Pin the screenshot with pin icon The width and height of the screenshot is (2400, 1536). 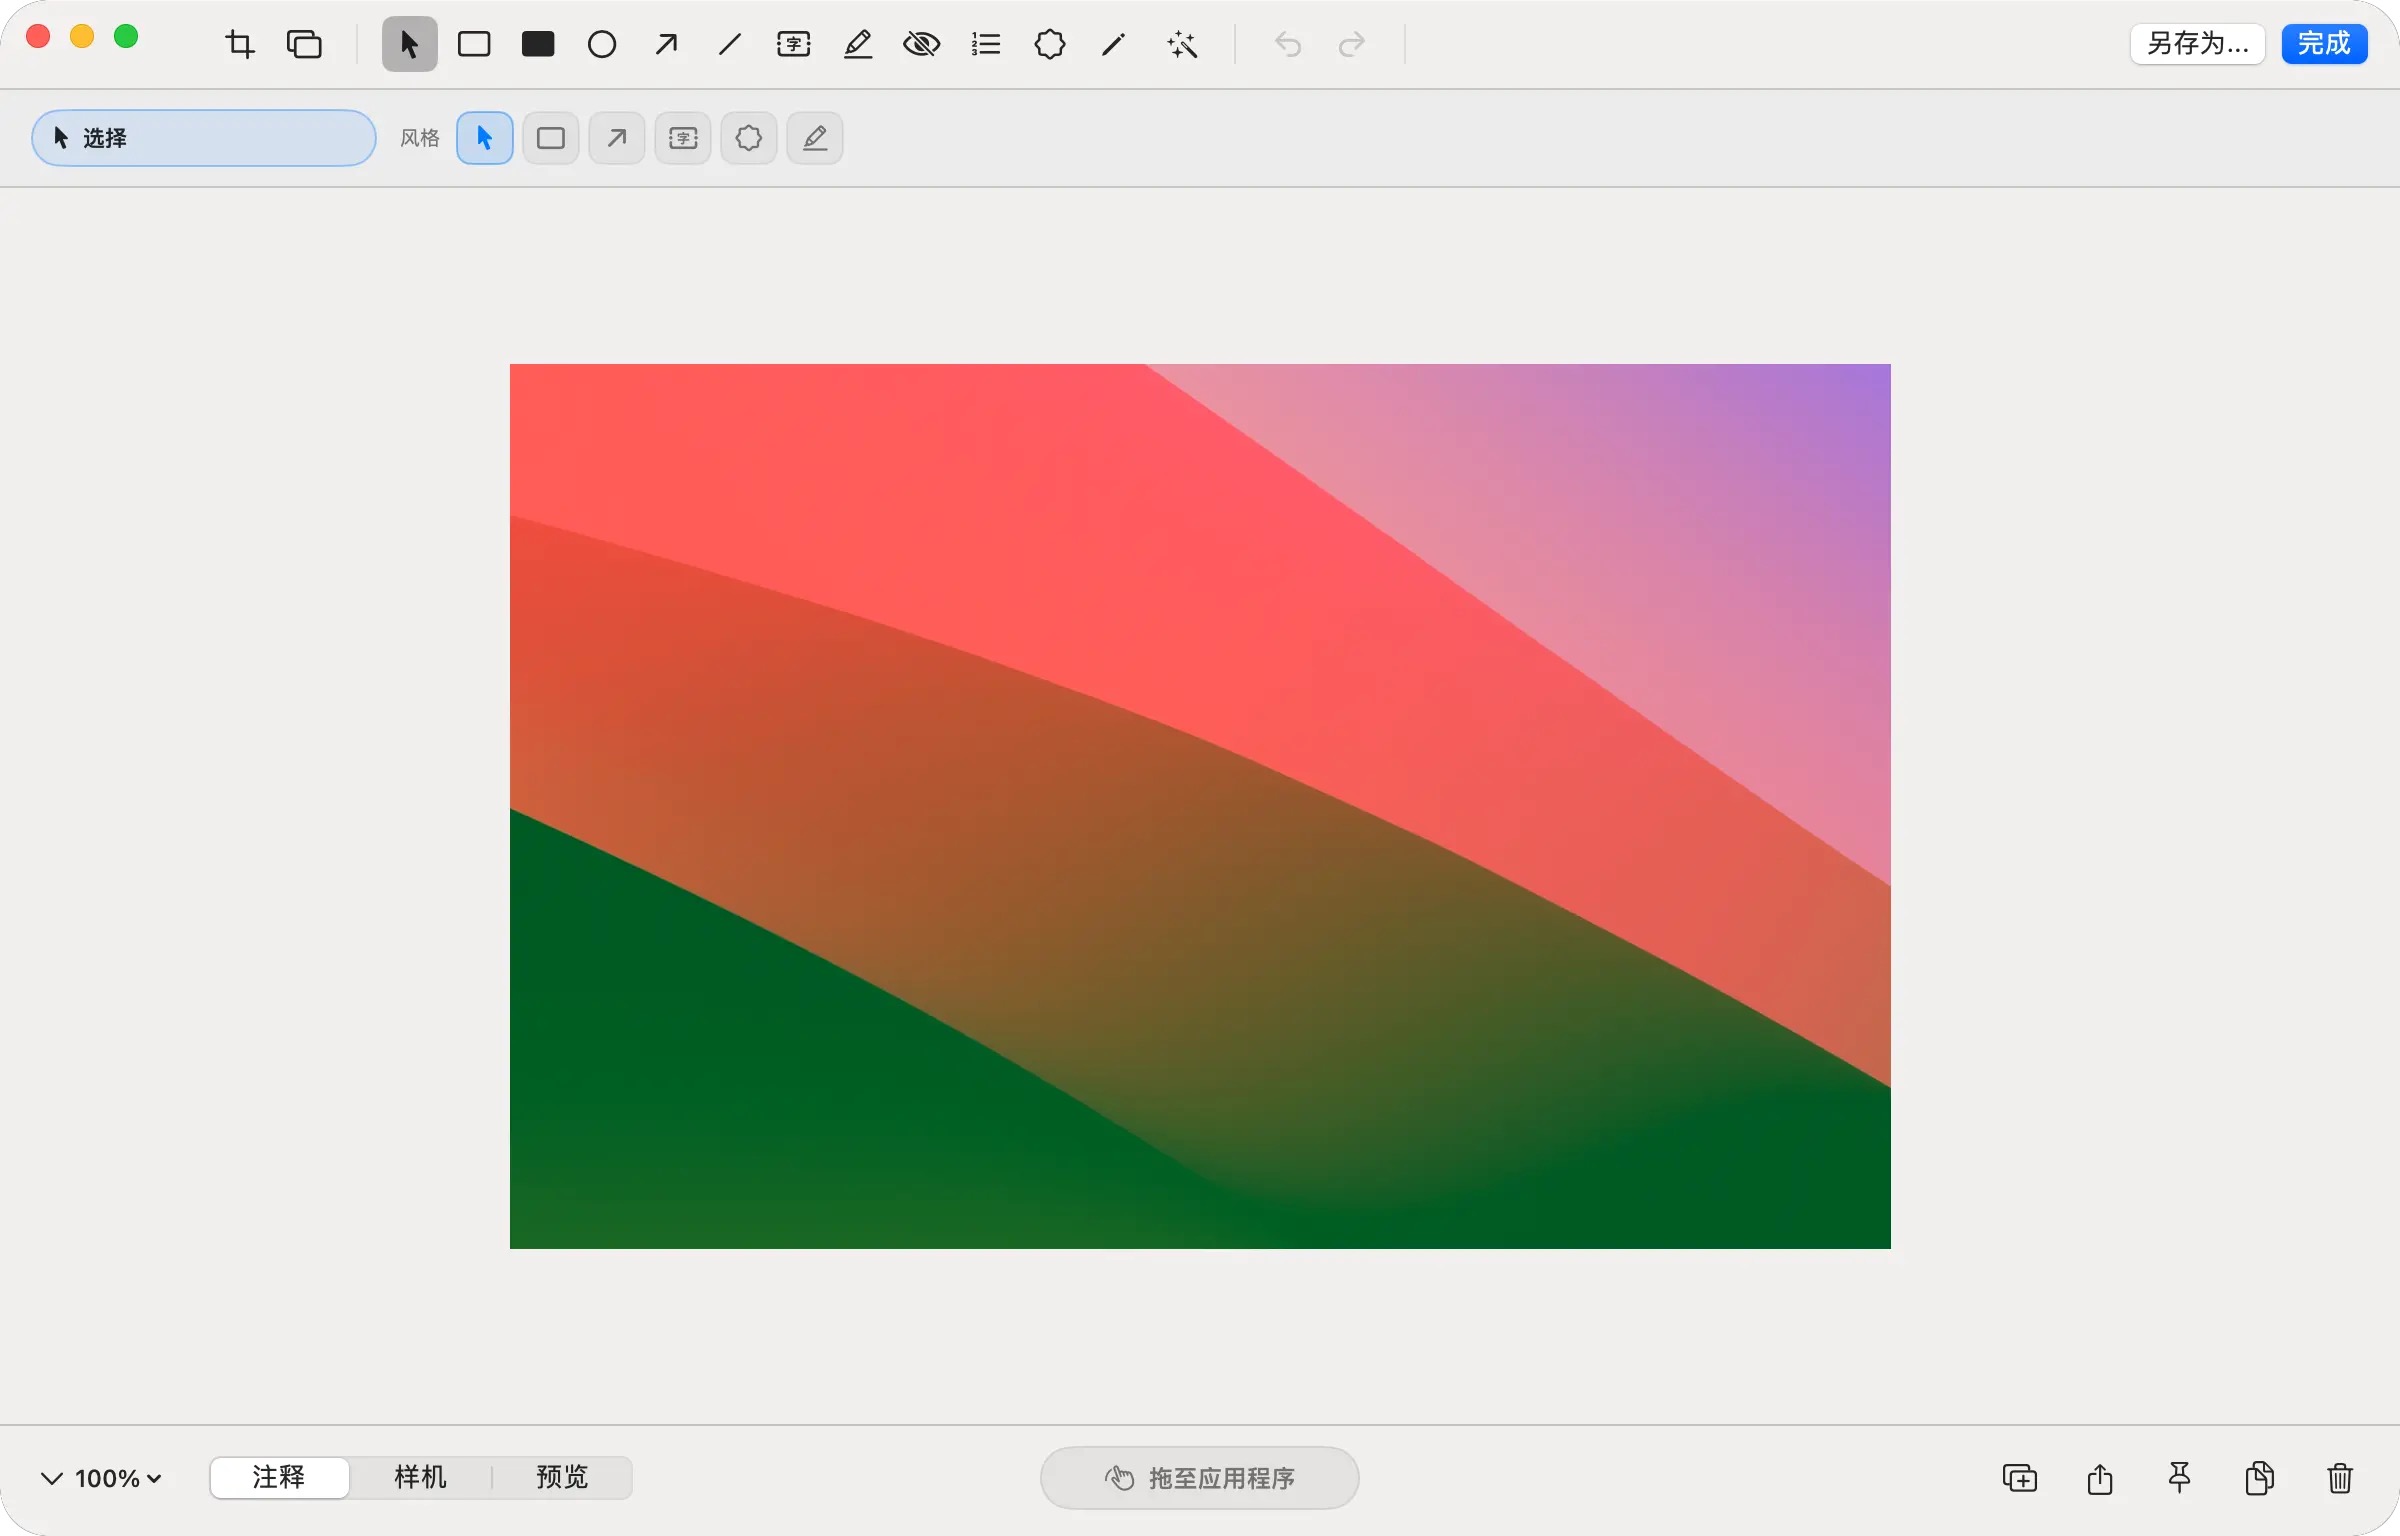coord(2180,1478)
